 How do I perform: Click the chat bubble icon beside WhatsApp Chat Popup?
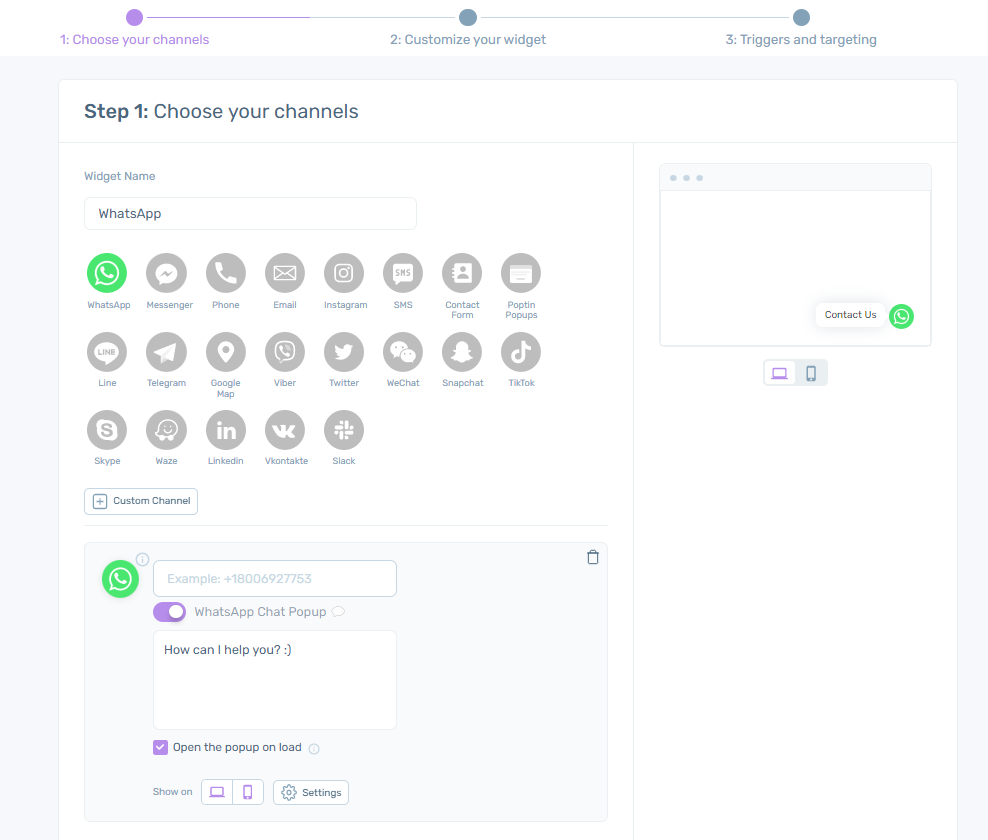tap(338, 611)
